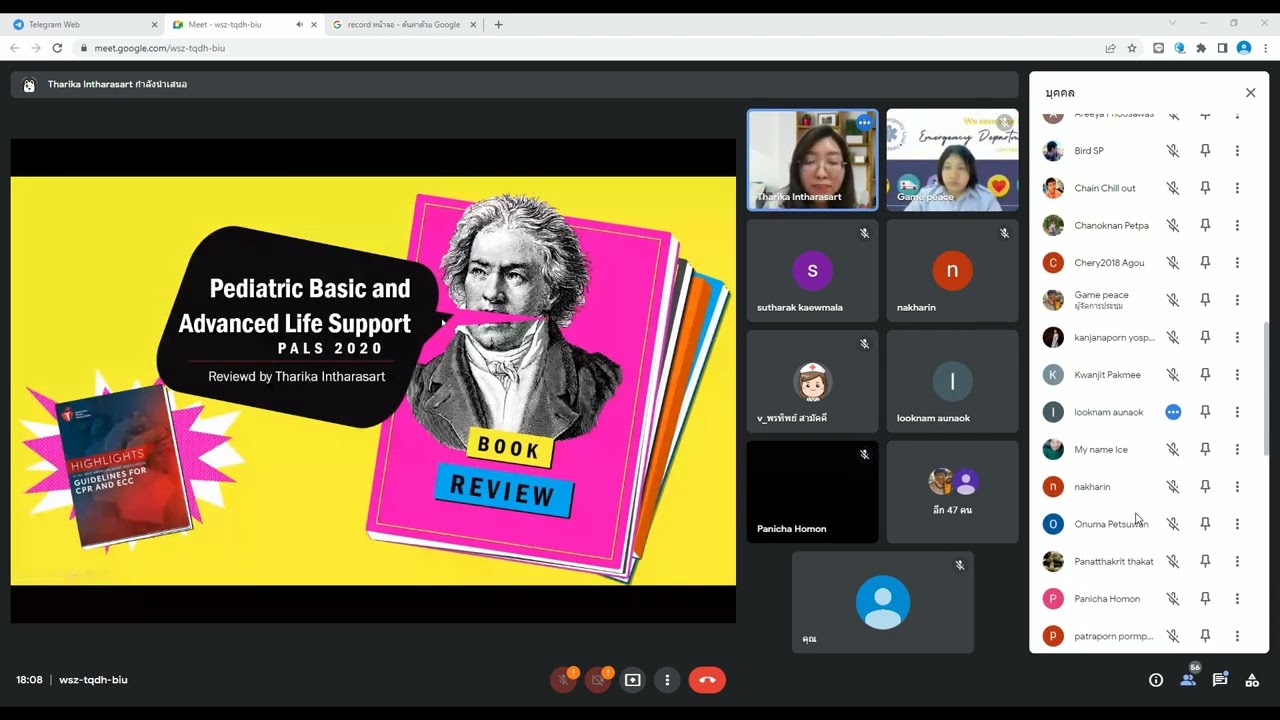Open a new browser tab
The image size is (1280, 720).
click(498, 25)
